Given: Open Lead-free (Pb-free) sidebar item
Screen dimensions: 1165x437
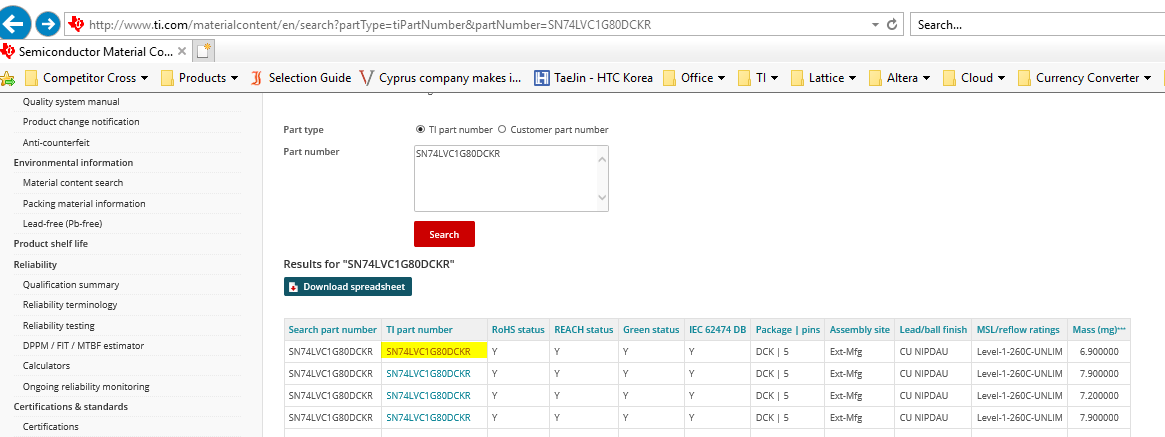Looking at the screenshot, I should (62, 224).
